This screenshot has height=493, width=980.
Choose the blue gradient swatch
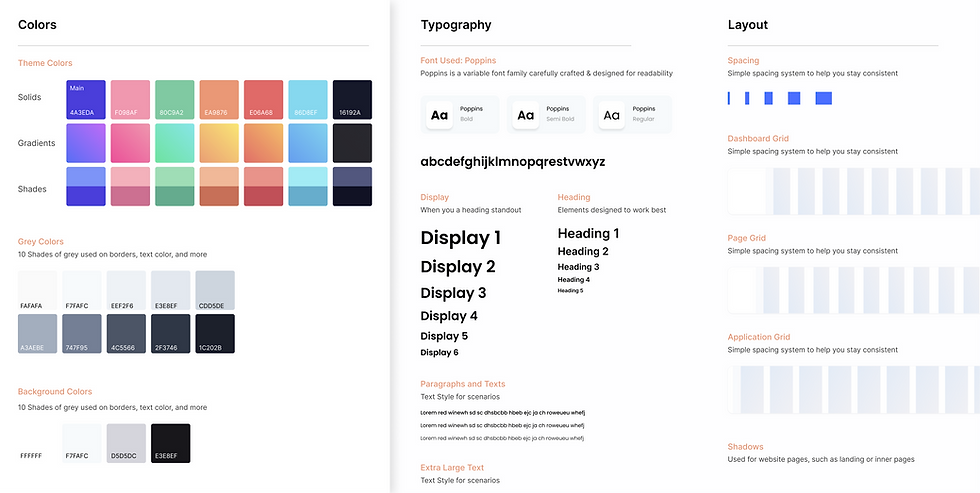pyautogui.click(x=308, y=143)
